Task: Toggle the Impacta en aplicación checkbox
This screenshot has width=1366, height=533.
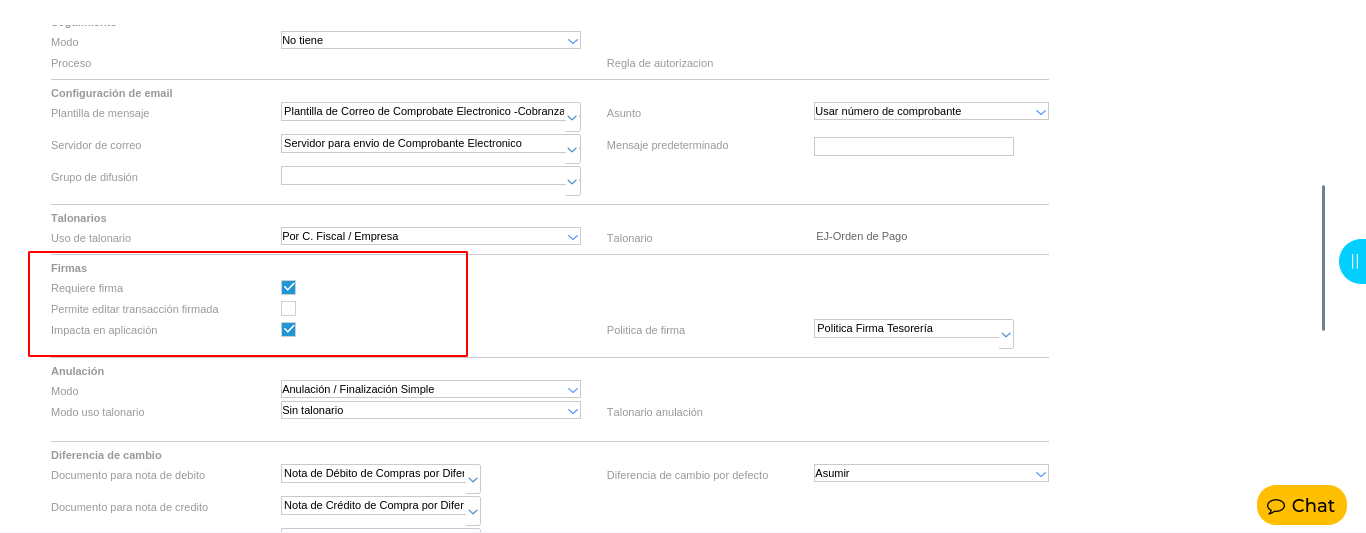Action: [x=288, y=330]
